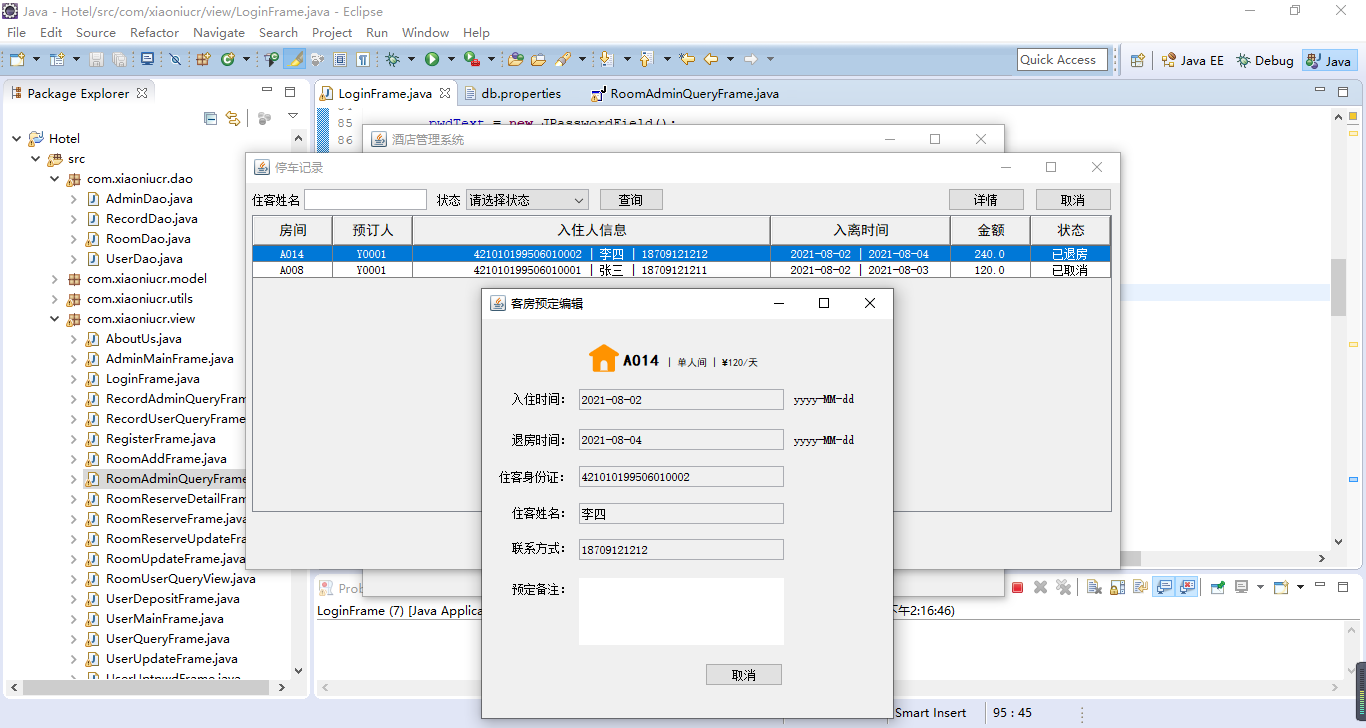Toggle Show Console on Standard Out
The width and height of the screenshot is (1366, 728).
point(1163,587)
